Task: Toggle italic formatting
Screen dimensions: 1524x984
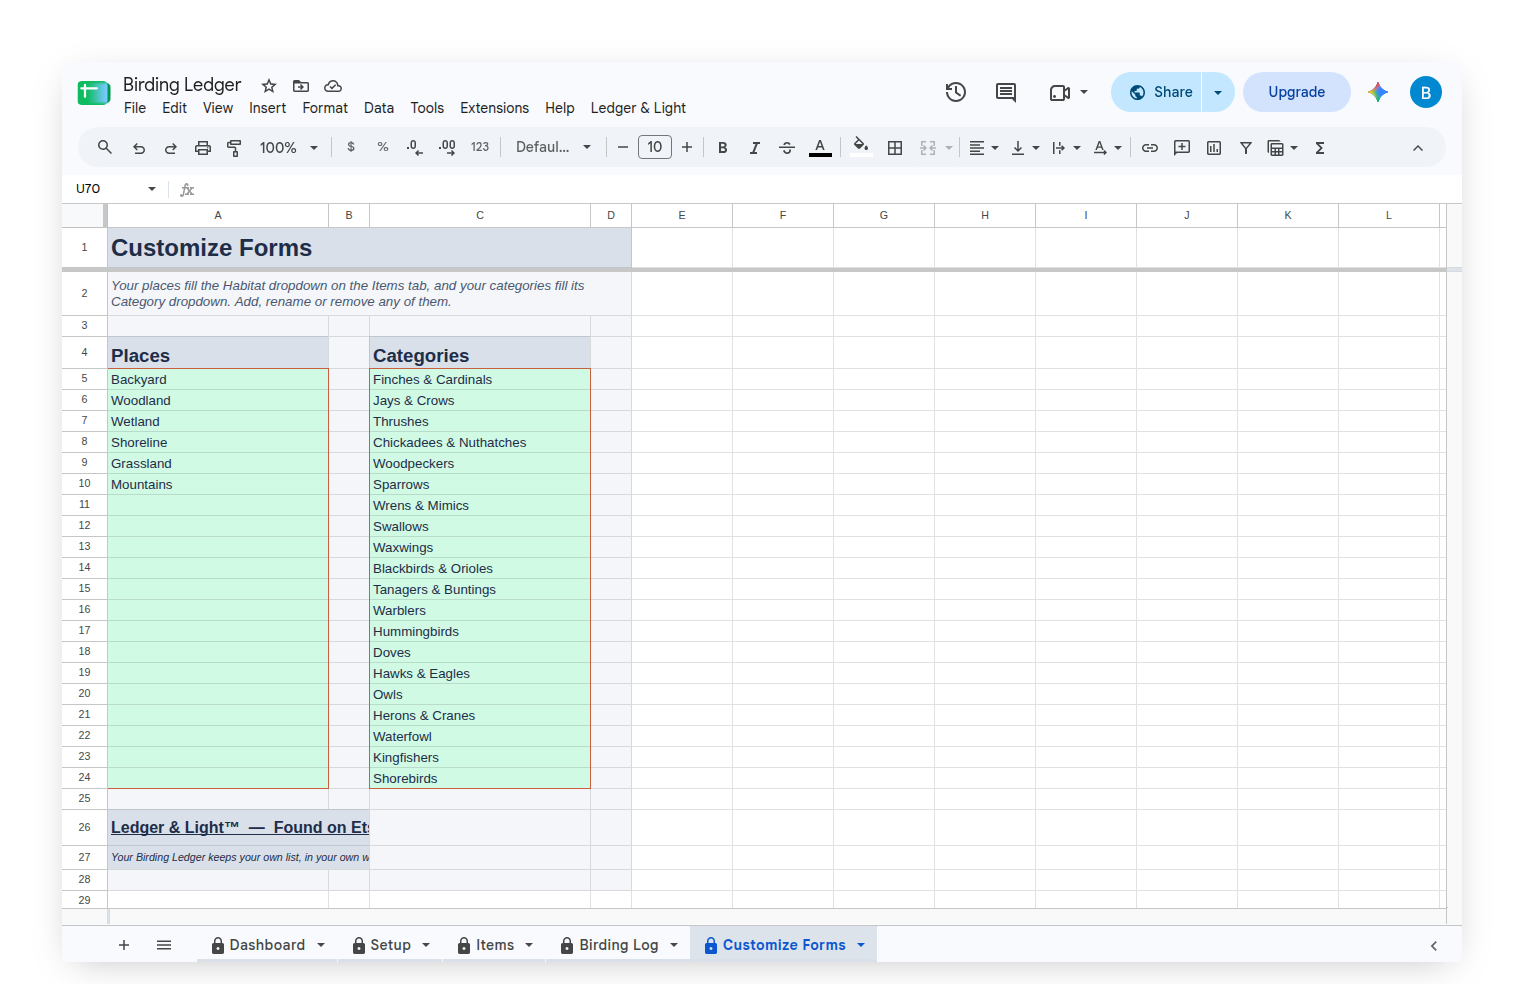Action: coord(755,148)
